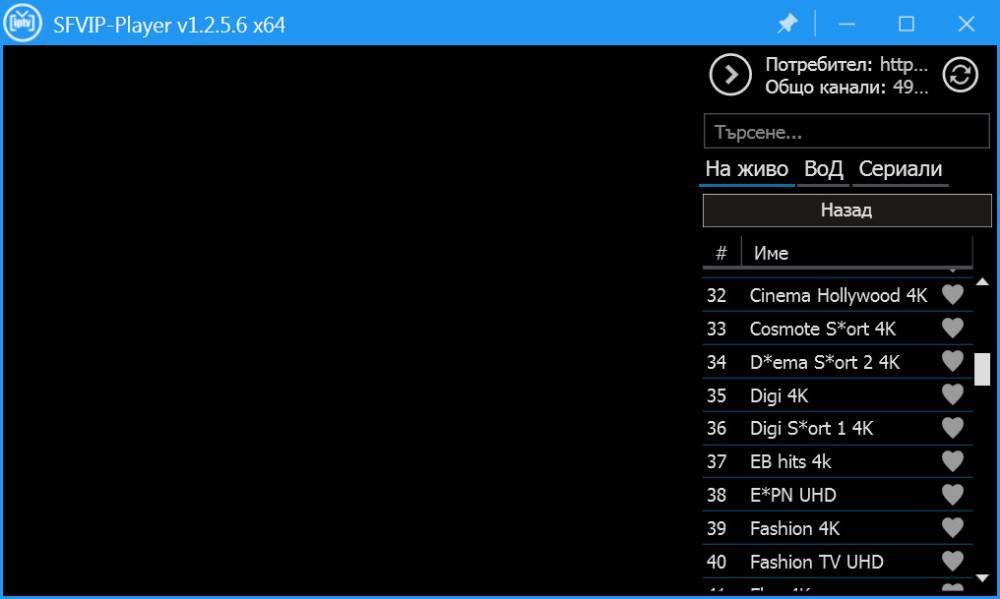Toggle favorite heart for Digi 4K

[x=953, y=394]
